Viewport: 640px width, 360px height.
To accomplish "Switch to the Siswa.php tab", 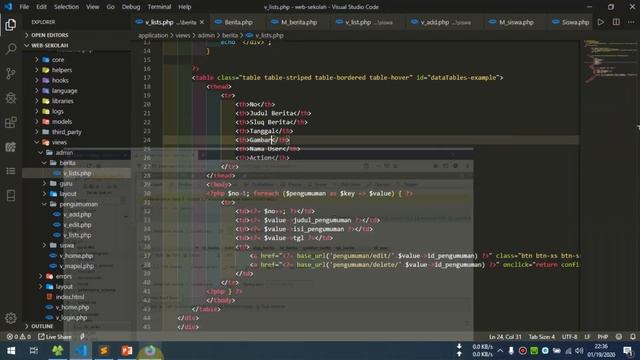I will click(574, 22).
